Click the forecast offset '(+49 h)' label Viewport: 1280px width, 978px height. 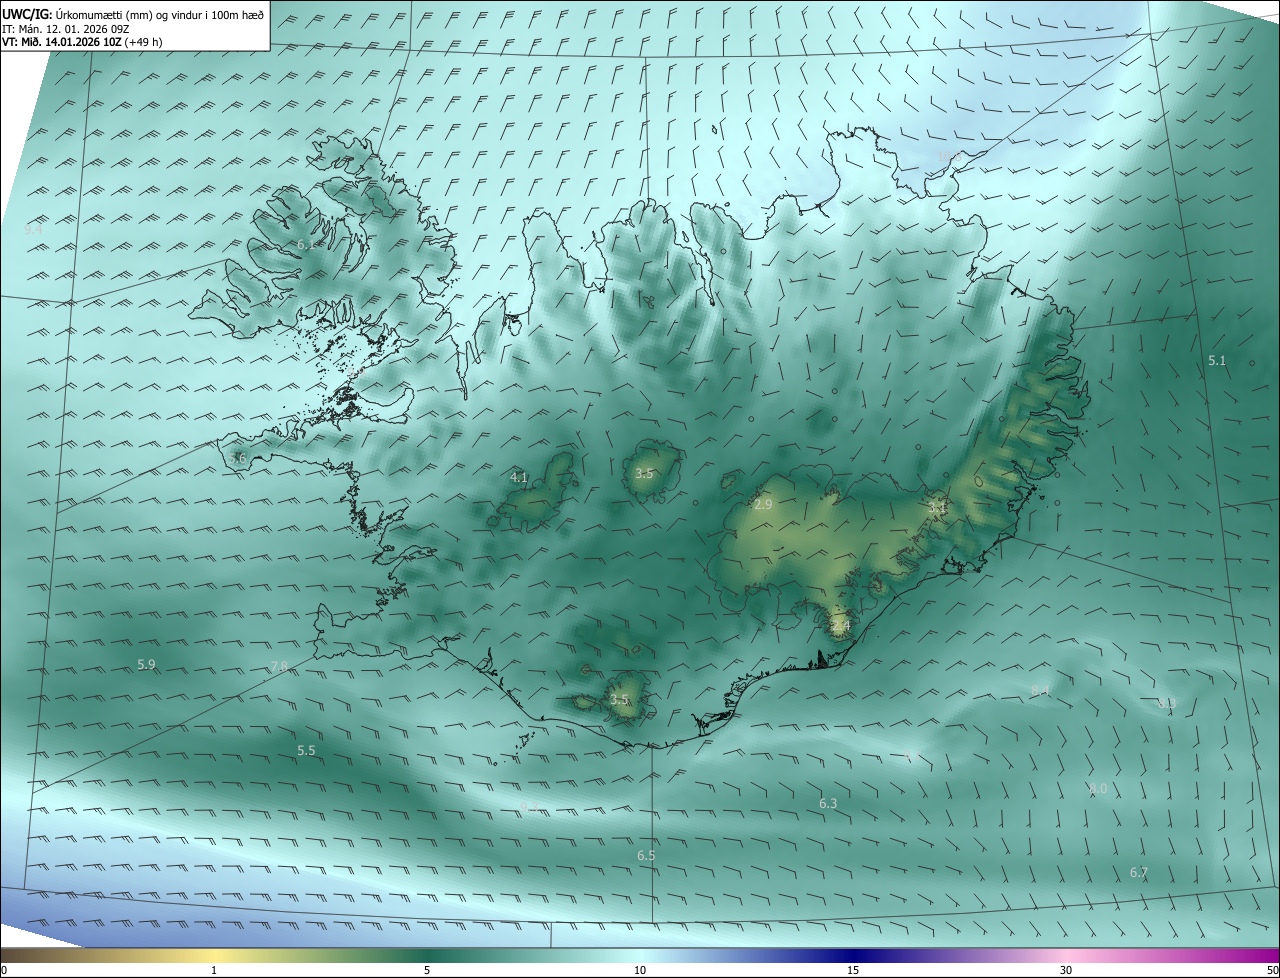tap(143, 41)
